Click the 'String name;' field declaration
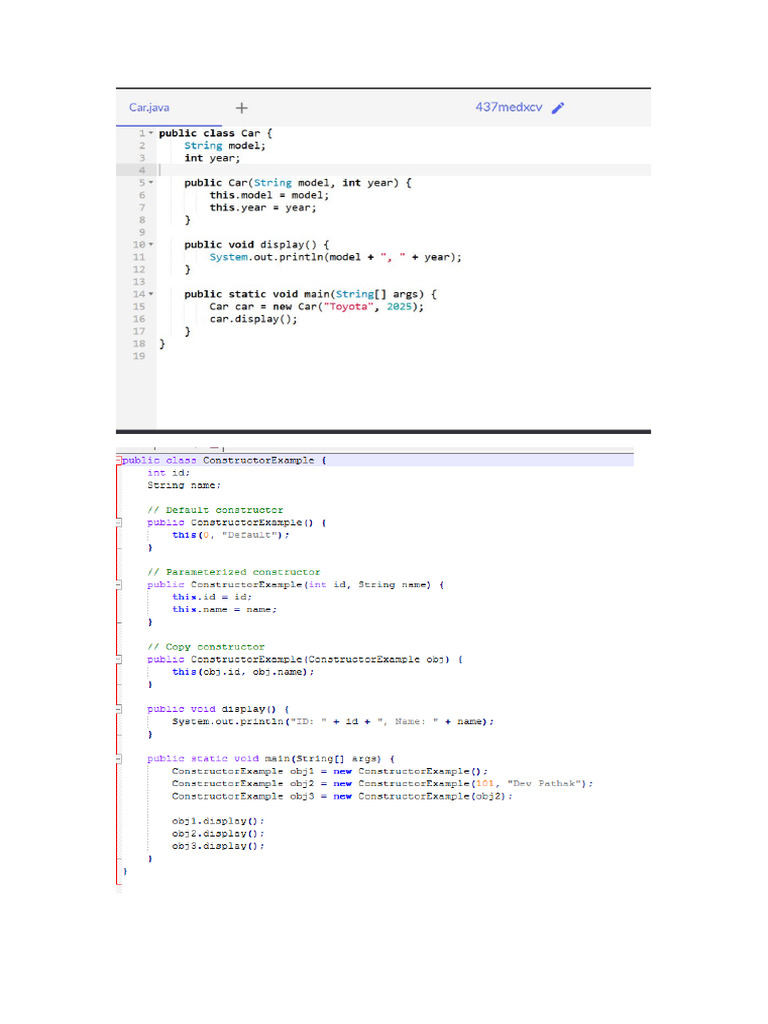The width and height of the screenshot is (768, 1024). click(x=184, y=485)
